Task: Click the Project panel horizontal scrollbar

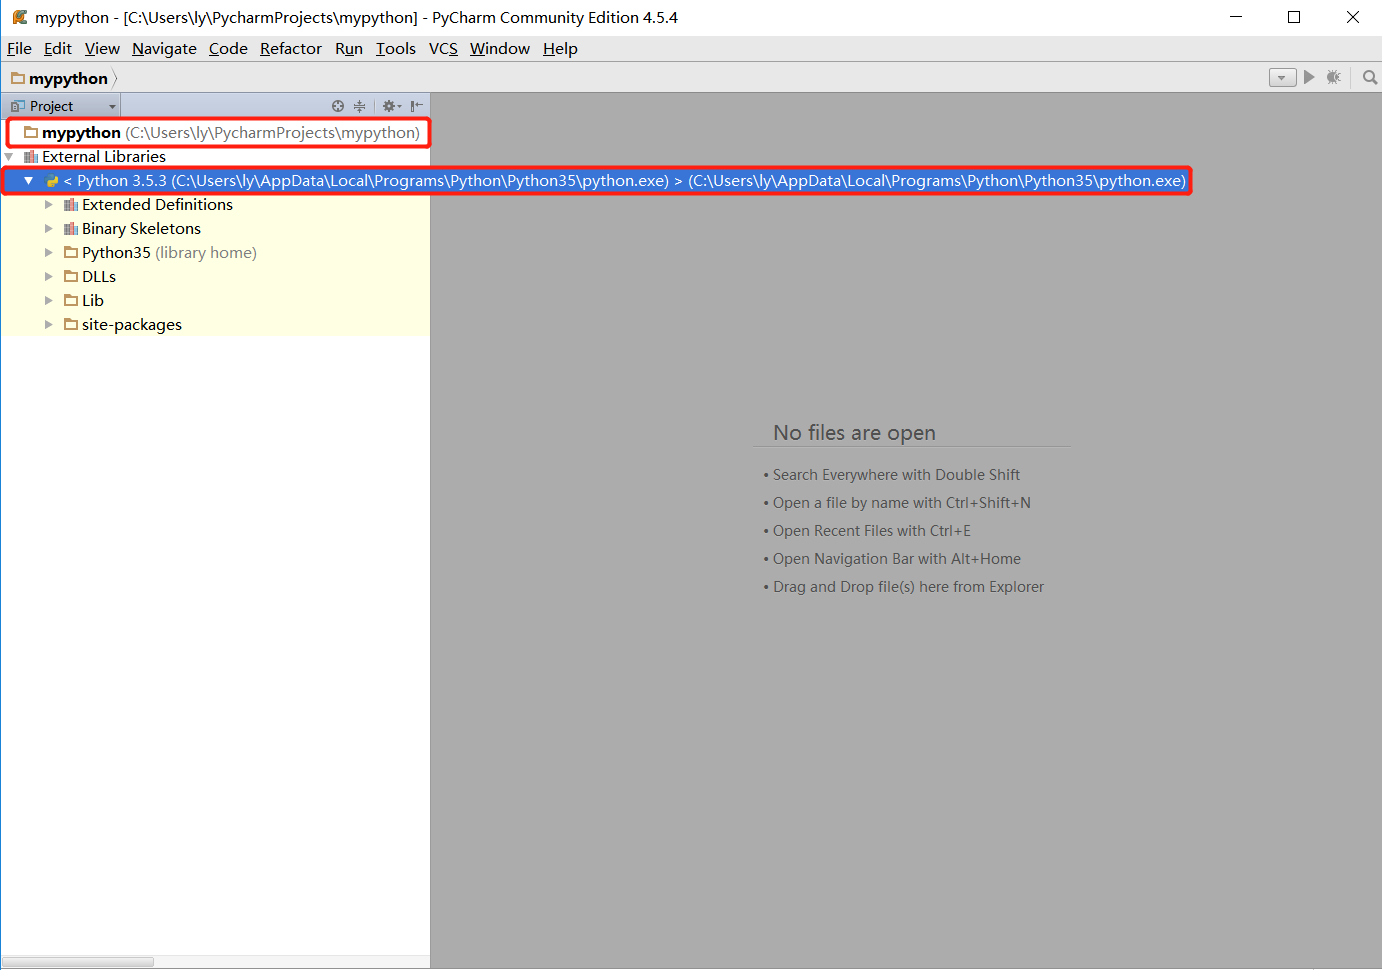Action: click(x=78, y=962)
